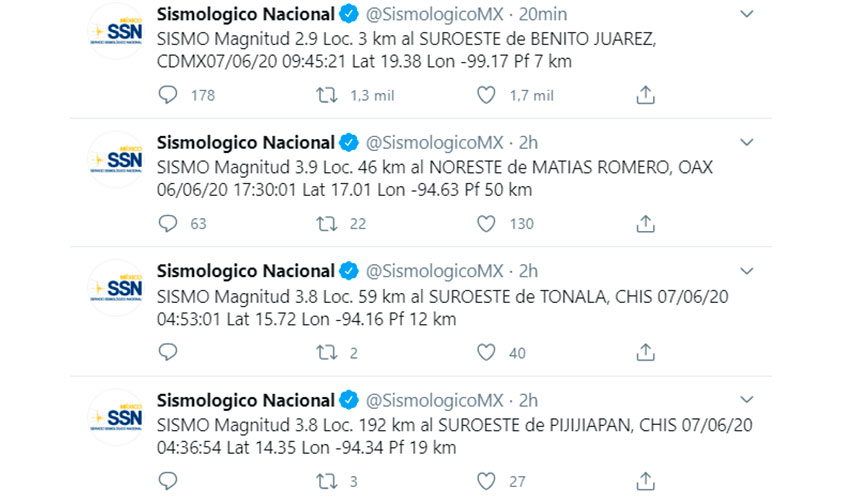This screenshot has width=843, height=504.
Task: Share the MATIAS ROMERO tweet
Action: tap(645, 223)
